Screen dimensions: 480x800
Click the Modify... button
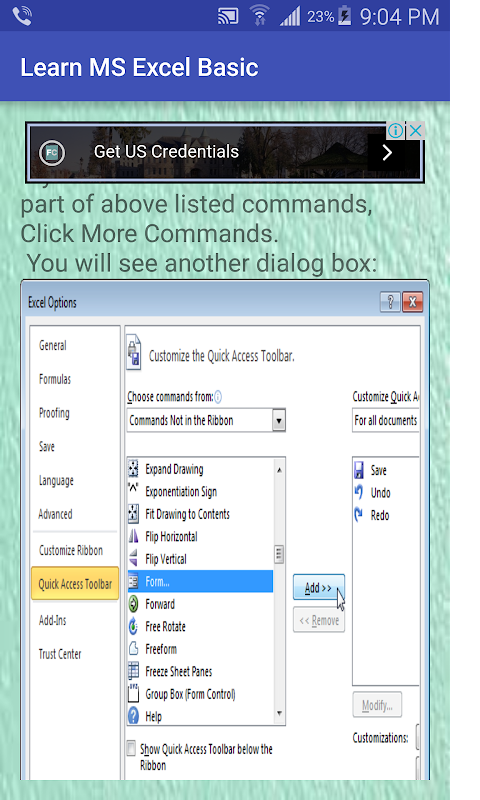click(377, 705)
